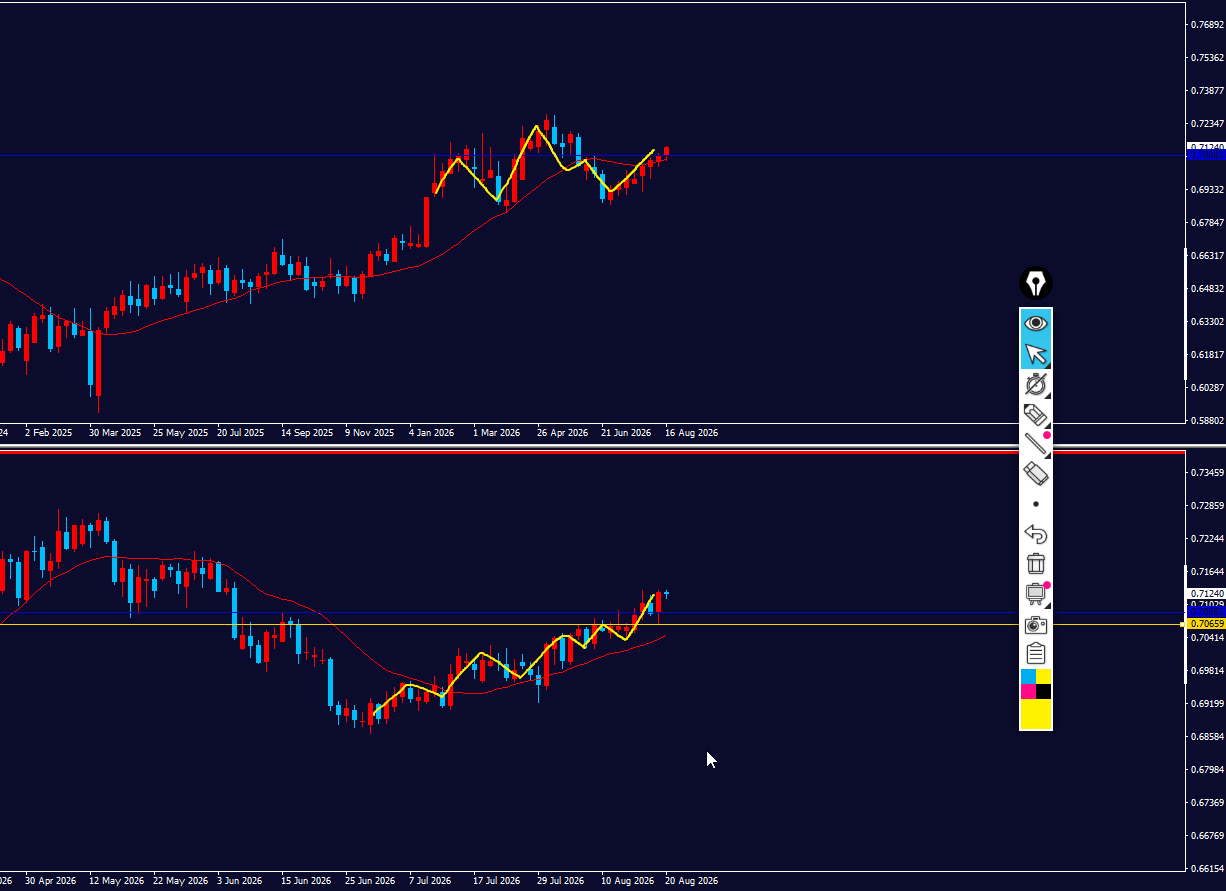
Task: Click the 14 Sep 2025 date label
Action: (x=307, y=433)
